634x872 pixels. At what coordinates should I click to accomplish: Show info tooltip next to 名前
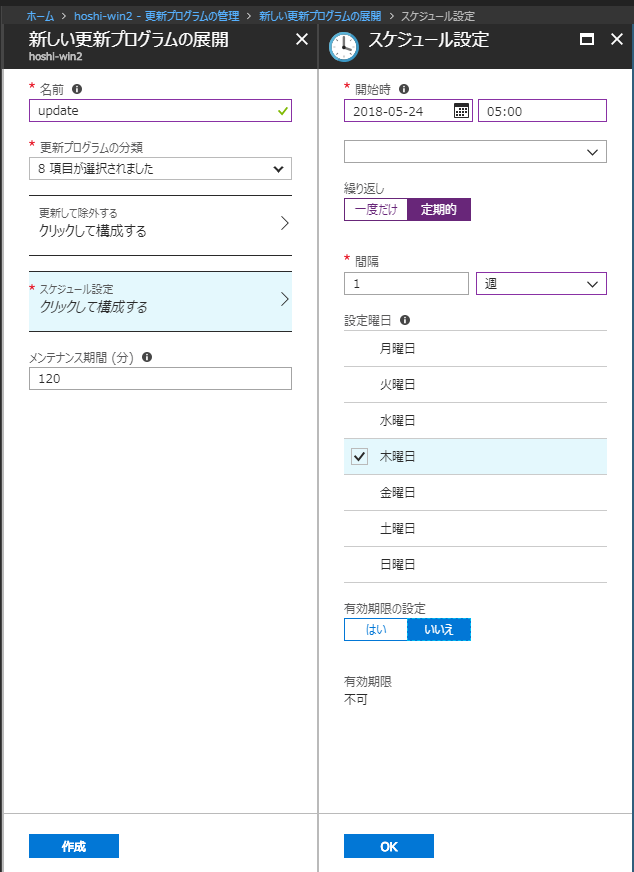(77, 89)
